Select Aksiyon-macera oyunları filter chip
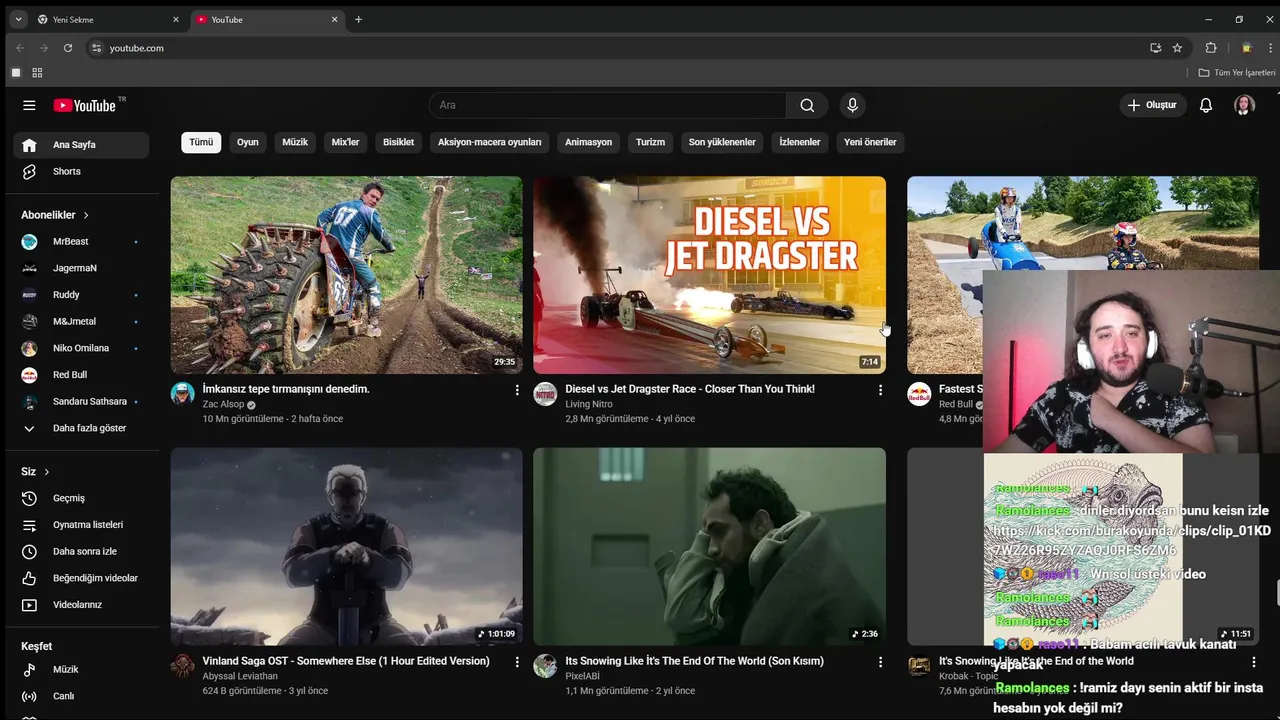This screenshot has height=720, width=1280. point(489,142)
